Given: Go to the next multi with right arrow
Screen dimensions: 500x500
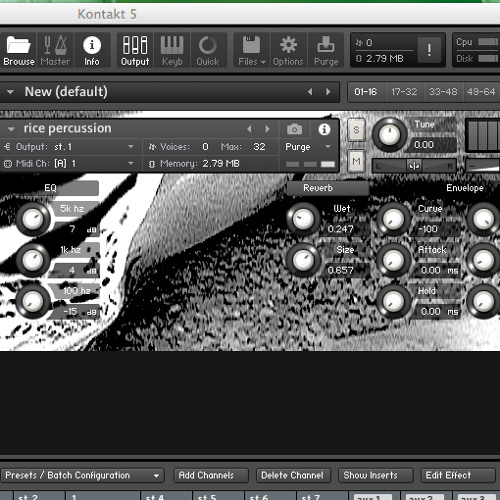Looking at the screenshot, I should point(328,92).
